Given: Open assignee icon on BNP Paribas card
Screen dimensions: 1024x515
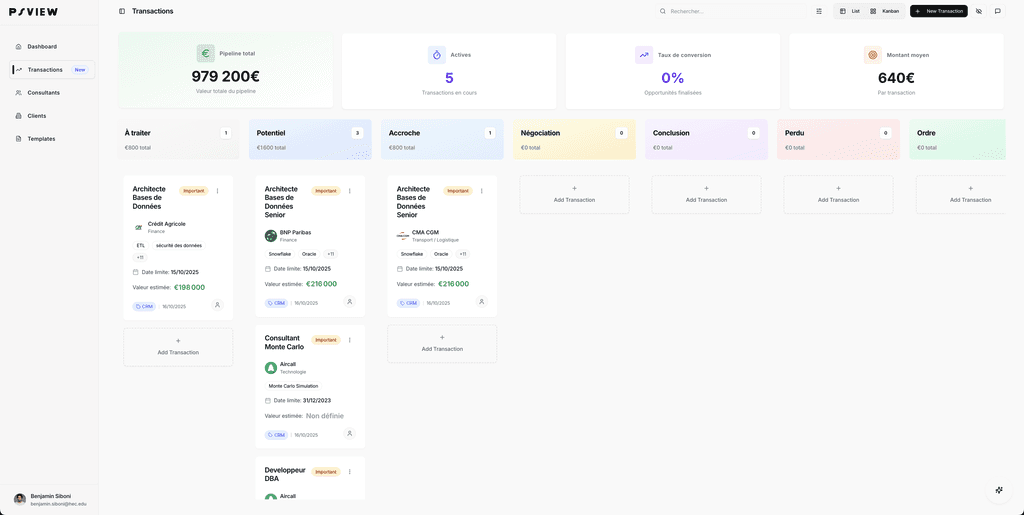Looking at the screenshot, I should pyautogui.click(x=349, y=302).
